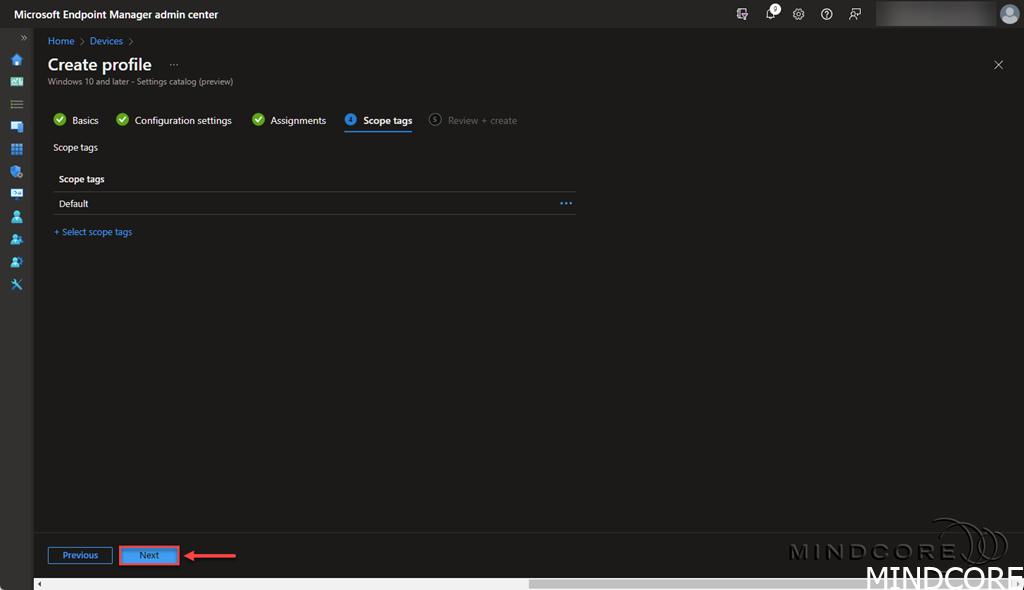Click the Previous button
This screenshot has width=1024, height=590.
[80, 555]
